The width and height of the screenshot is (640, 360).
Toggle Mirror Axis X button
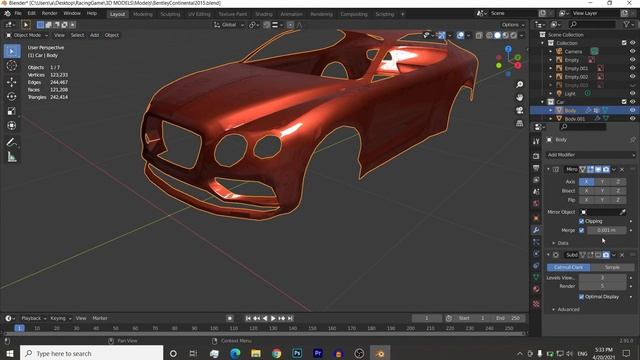tap(586, 182)
